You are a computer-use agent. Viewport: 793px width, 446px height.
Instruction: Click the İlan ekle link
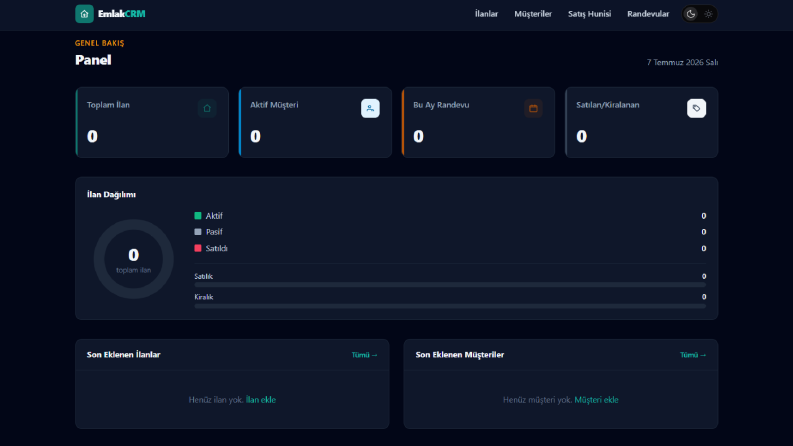pyautogui.click(x=260, y=399)
